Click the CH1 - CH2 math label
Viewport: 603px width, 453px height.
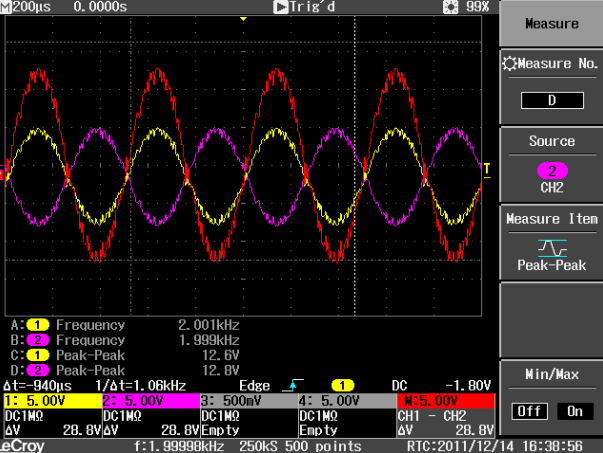pos(431,416)
